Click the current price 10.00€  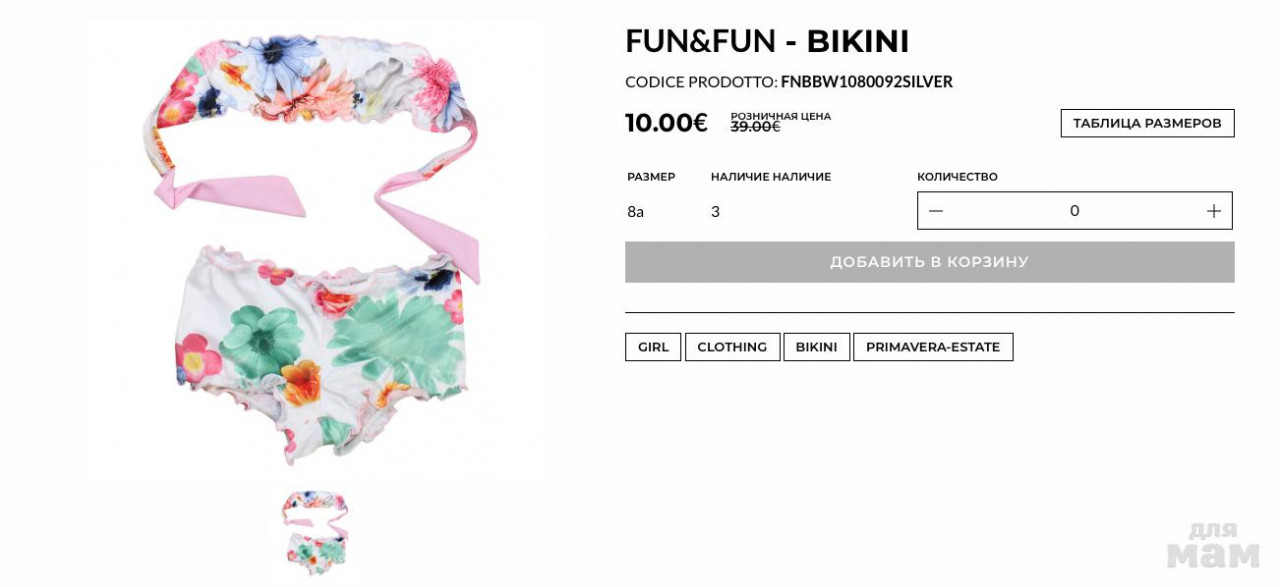click(x=666, y=123)
